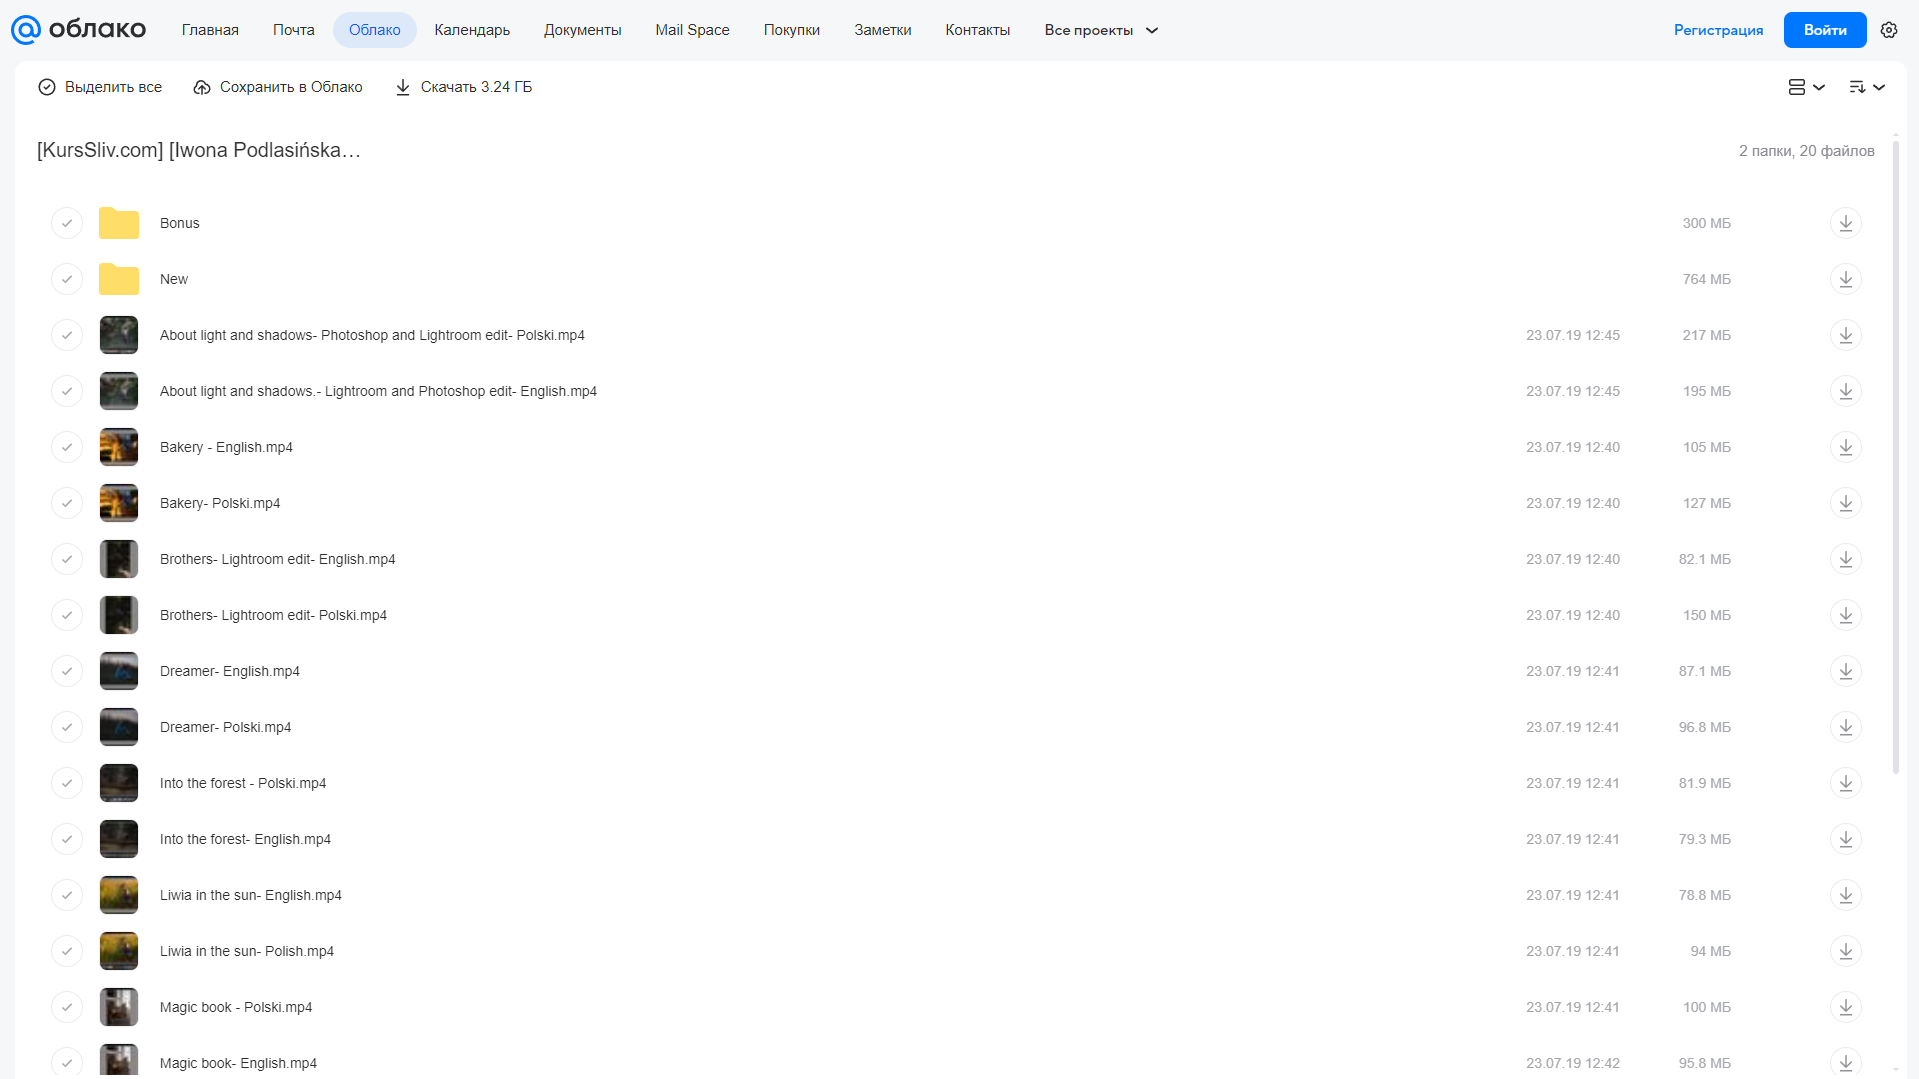Image resolution: width=1919 pixels, height=1079 pixels.
Task: Download Magic book - Polski.mp4 via arrow icon
Action: coord(1846,1007)
